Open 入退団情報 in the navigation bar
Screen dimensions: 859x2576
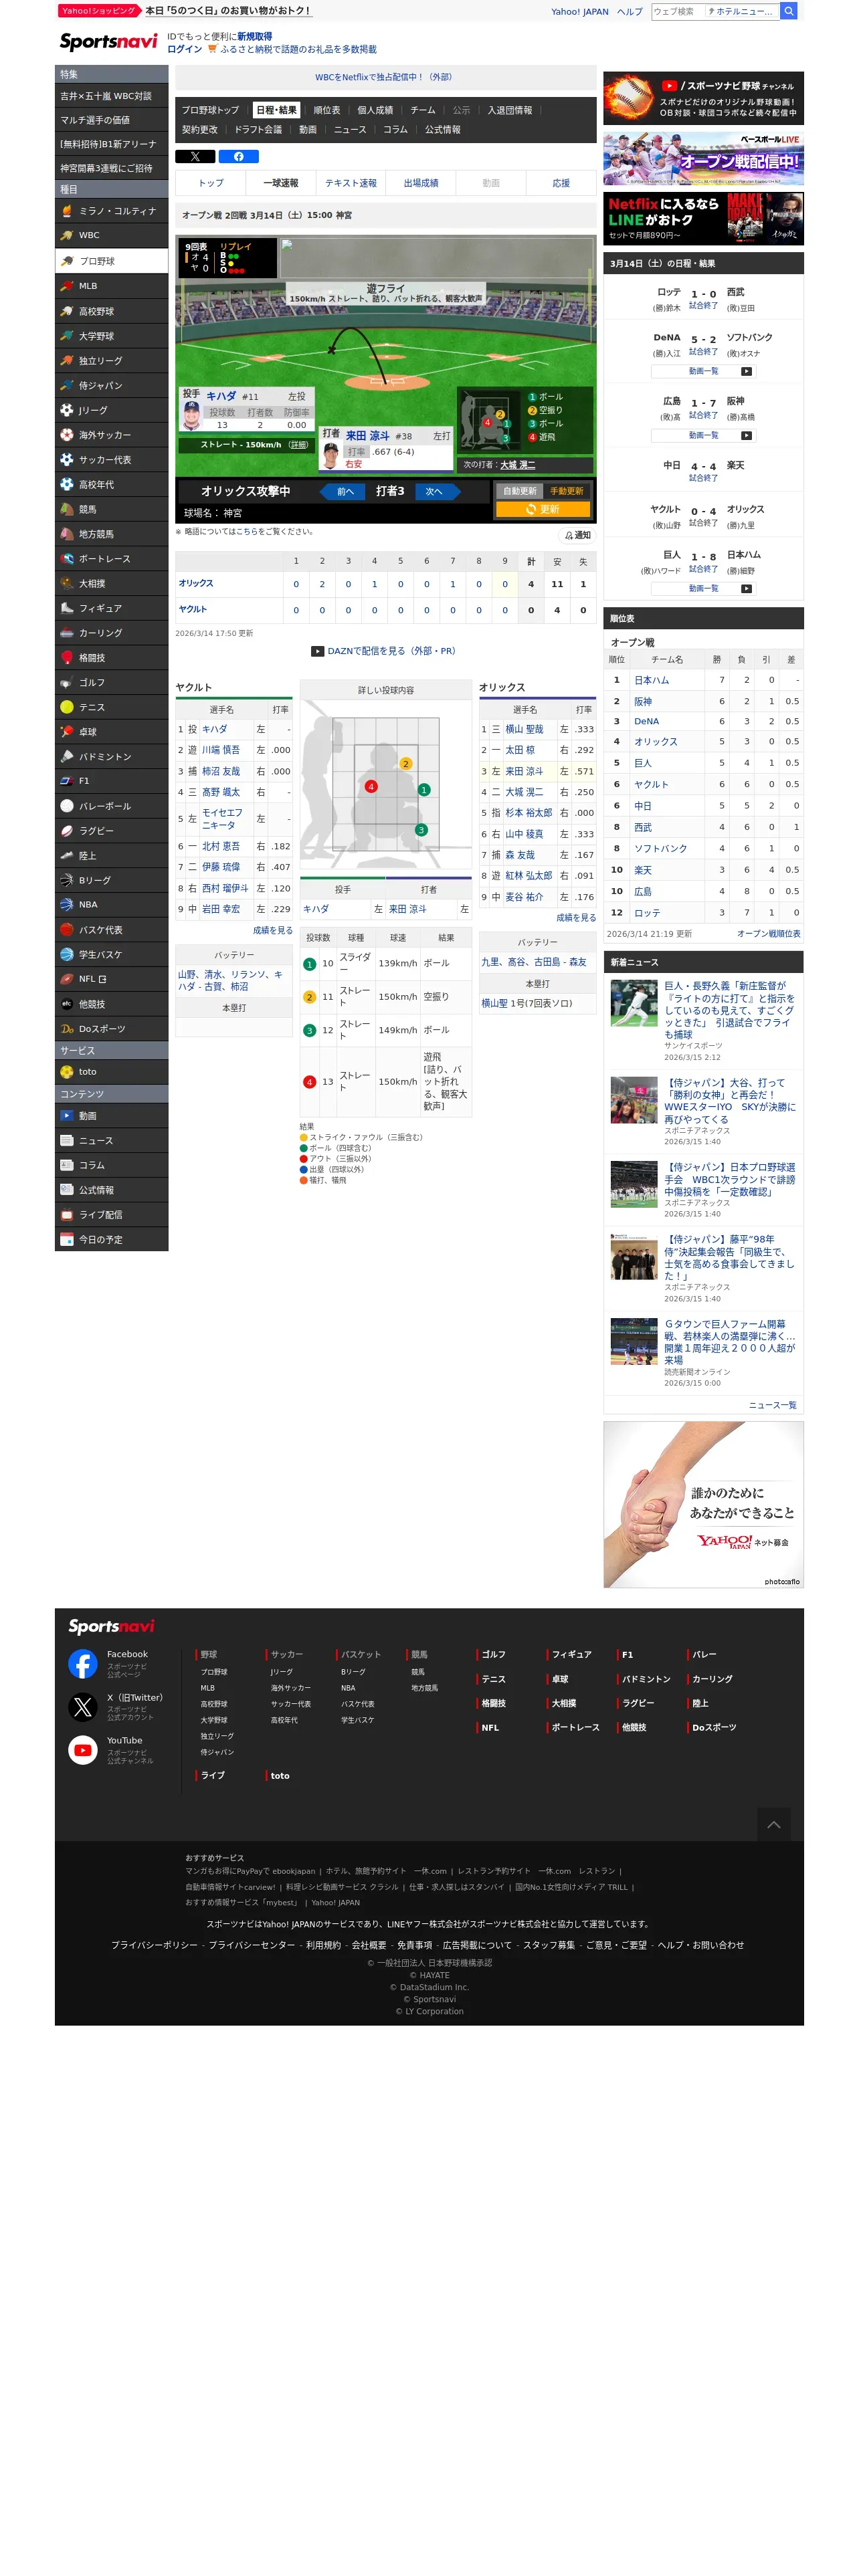click(510, 110)
